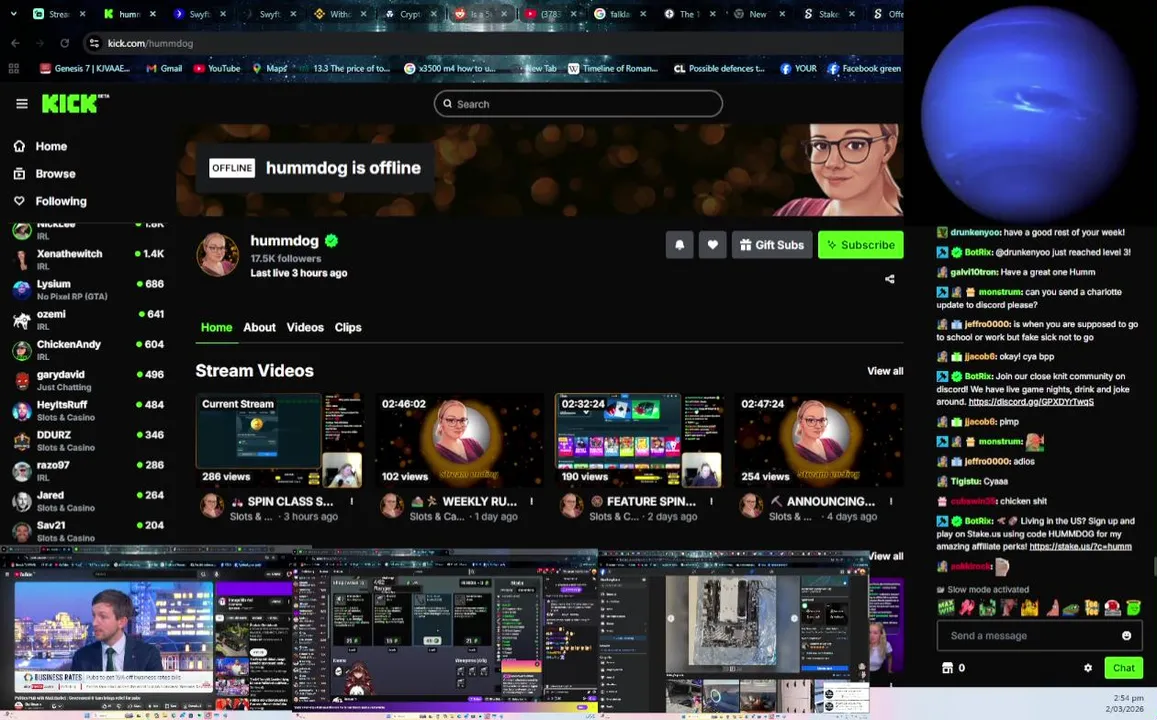Open Xenathewitch channel in sidebar
1157x720 pixels.
coord(89,259)
